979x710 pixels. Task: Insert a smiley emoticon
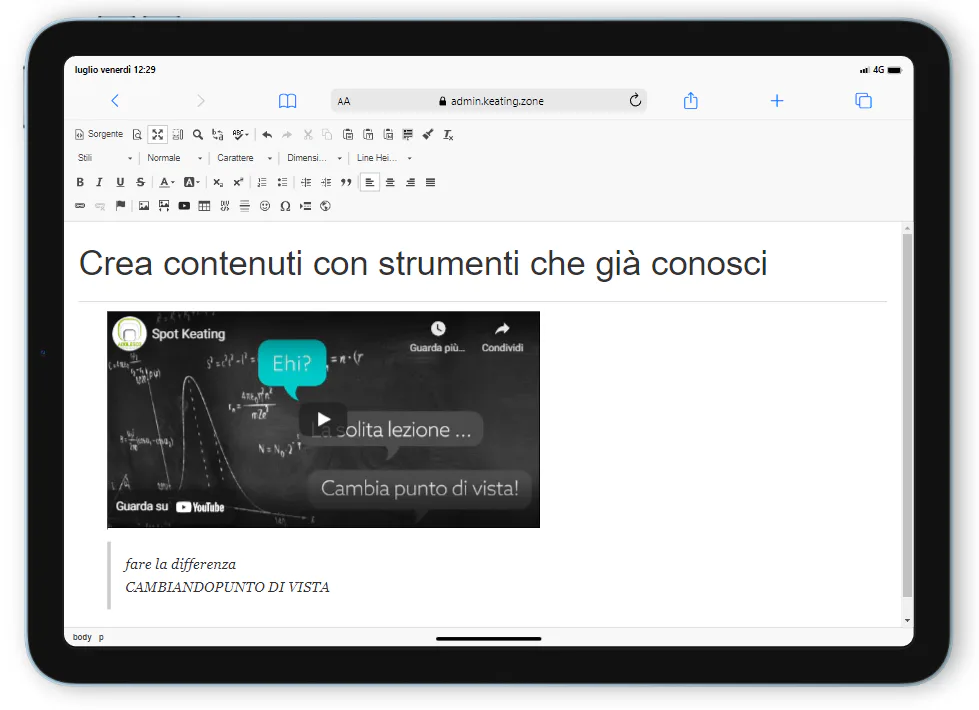(x=265, y=206)
